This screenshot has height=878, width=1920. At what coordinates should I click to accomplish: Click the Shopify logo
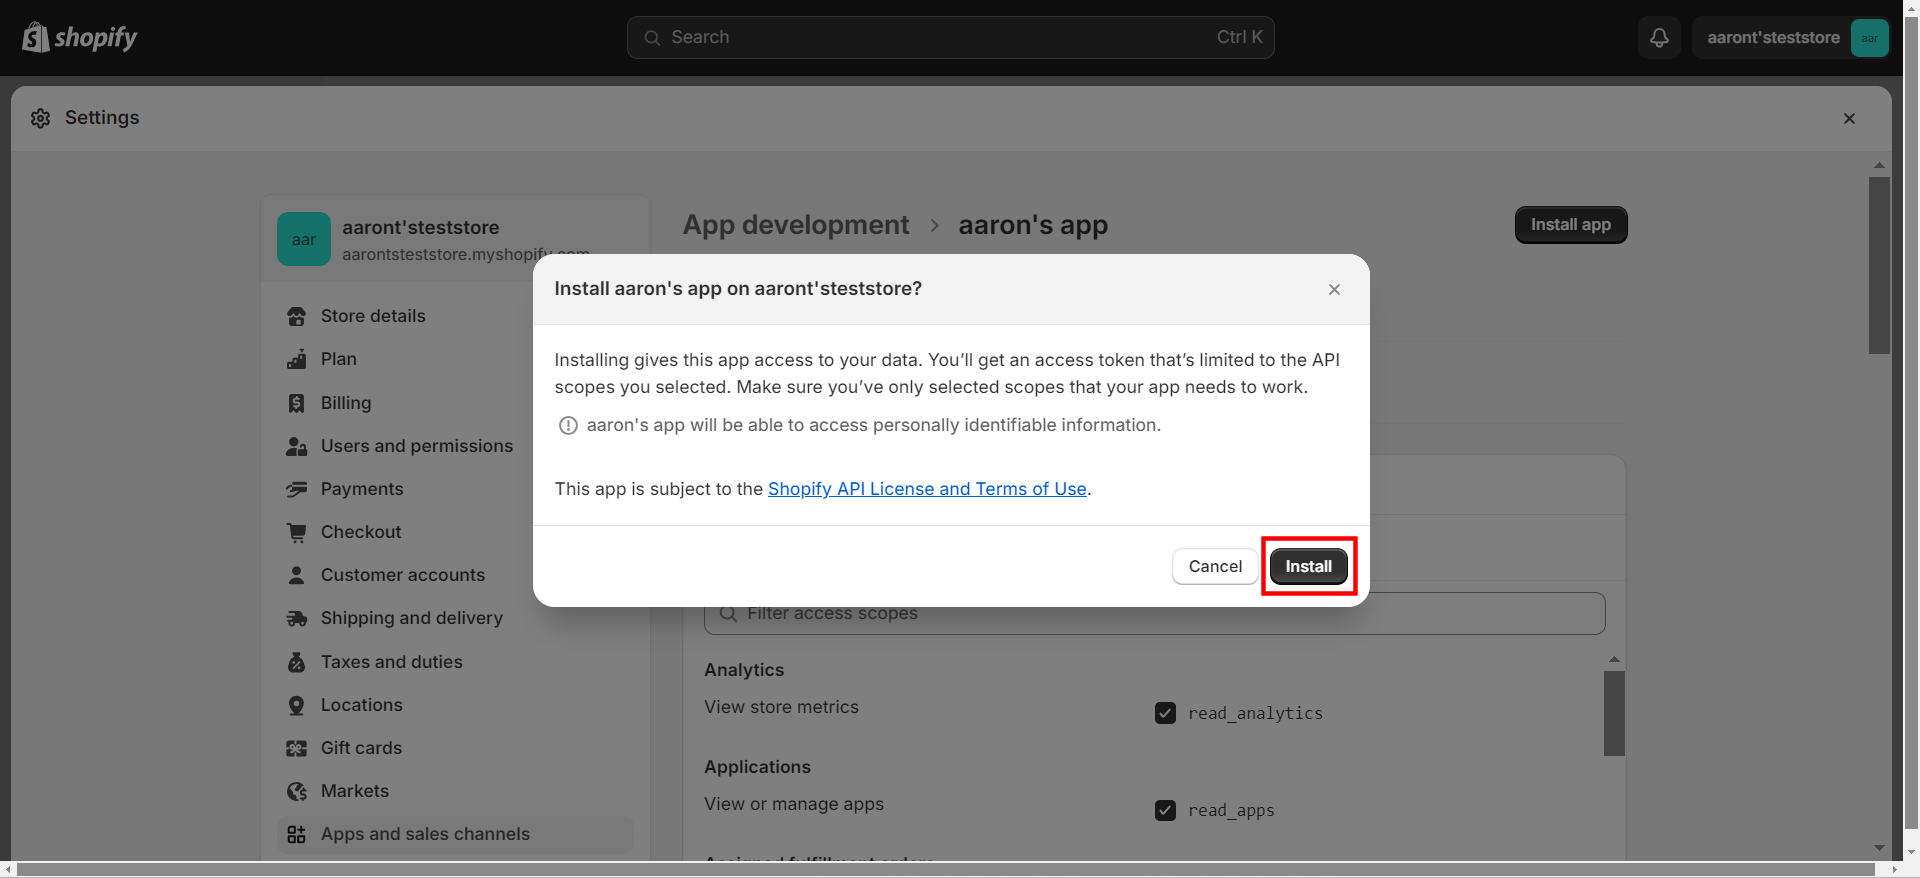click(x=79, y=37)
